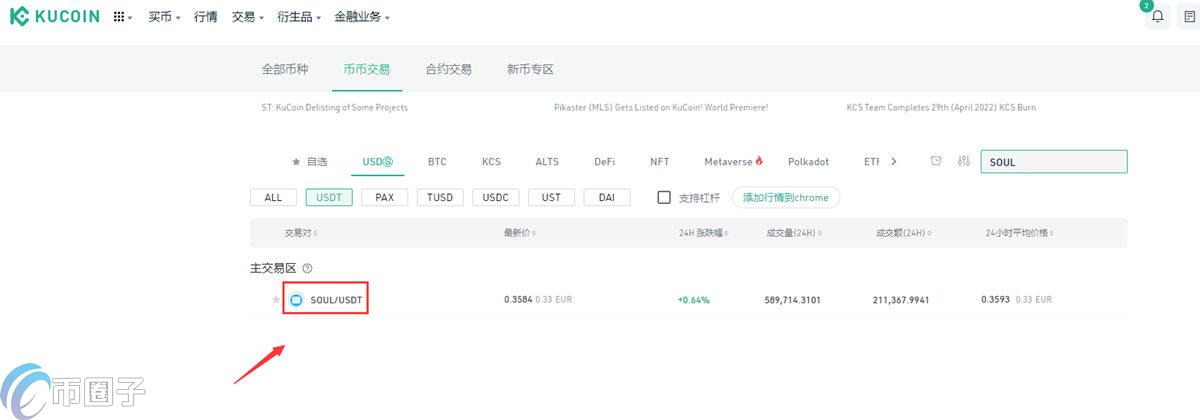Click the 0.3584 latest price value
The image size is (1200, 420).
coord(518,300)
